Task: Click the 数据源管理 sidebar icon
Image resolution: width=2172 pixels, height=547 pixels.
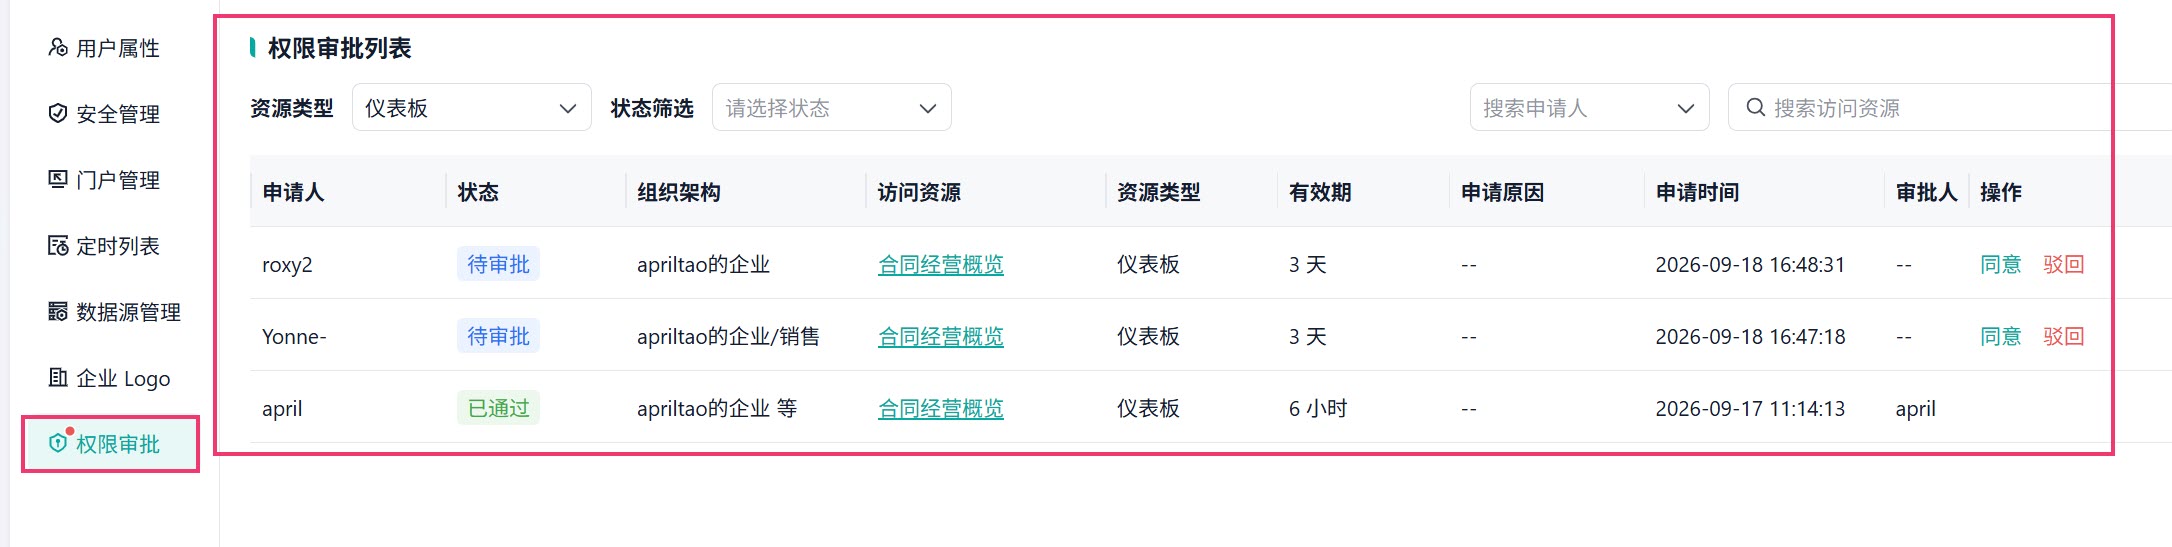Action: pos(58,312)
